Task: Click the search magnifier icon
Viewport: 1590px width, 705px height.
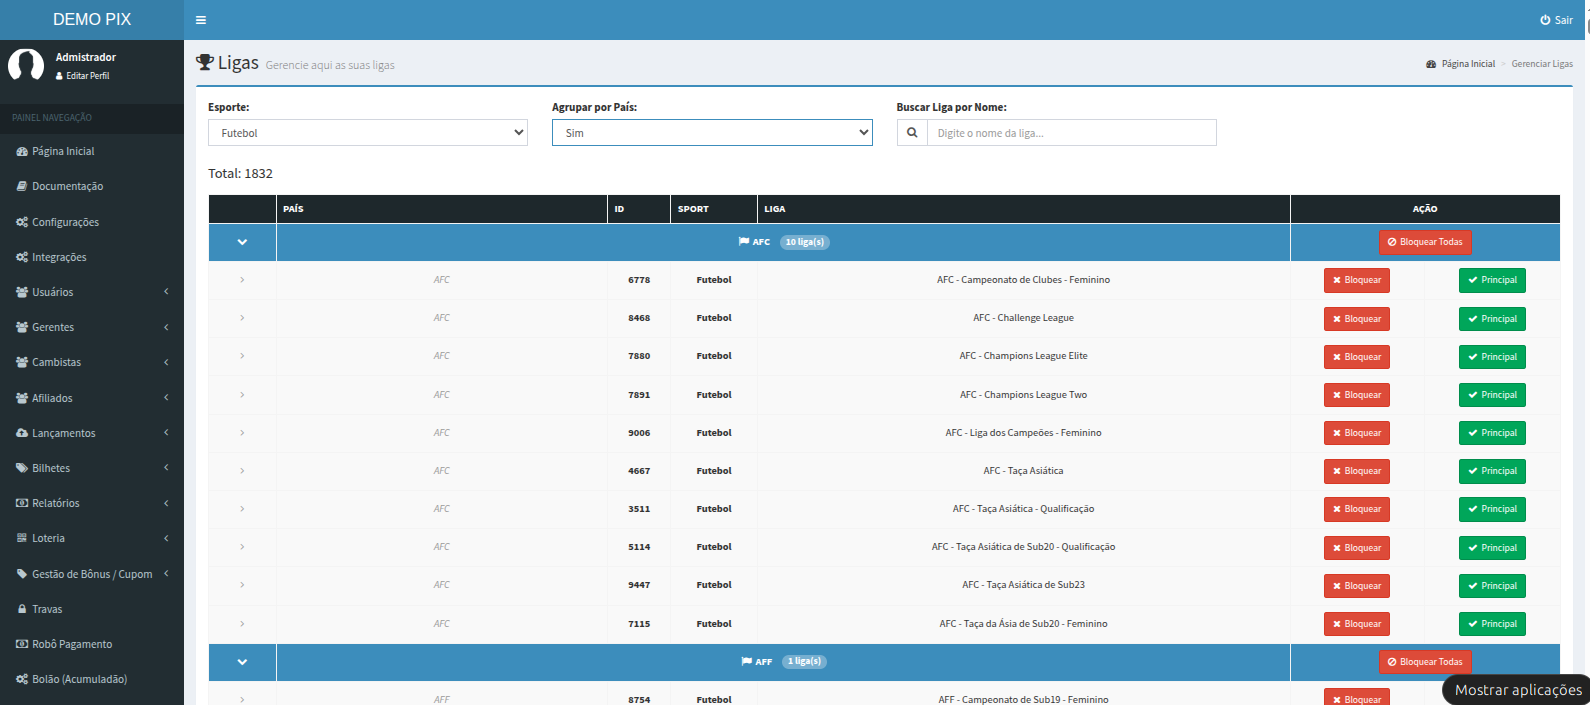Action: pos(912,133)
